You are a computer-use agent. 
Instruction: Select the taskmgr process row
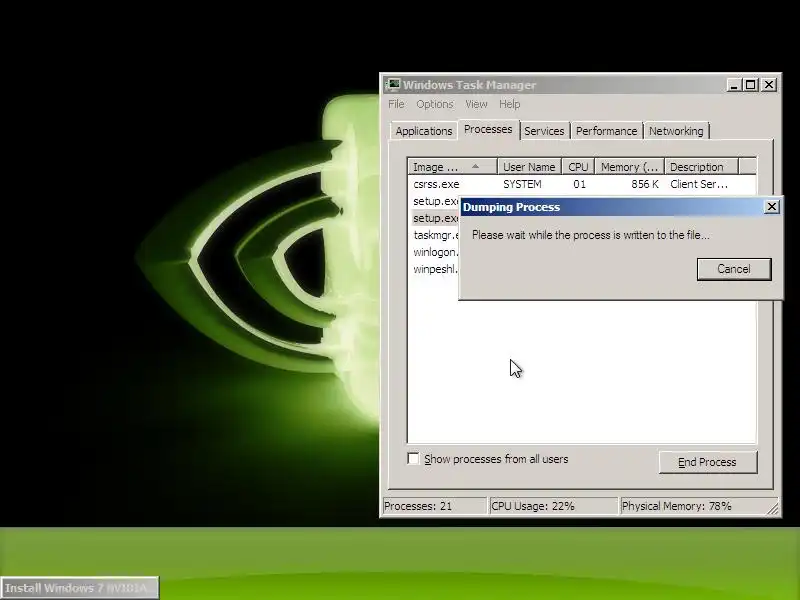click(435, 235)
